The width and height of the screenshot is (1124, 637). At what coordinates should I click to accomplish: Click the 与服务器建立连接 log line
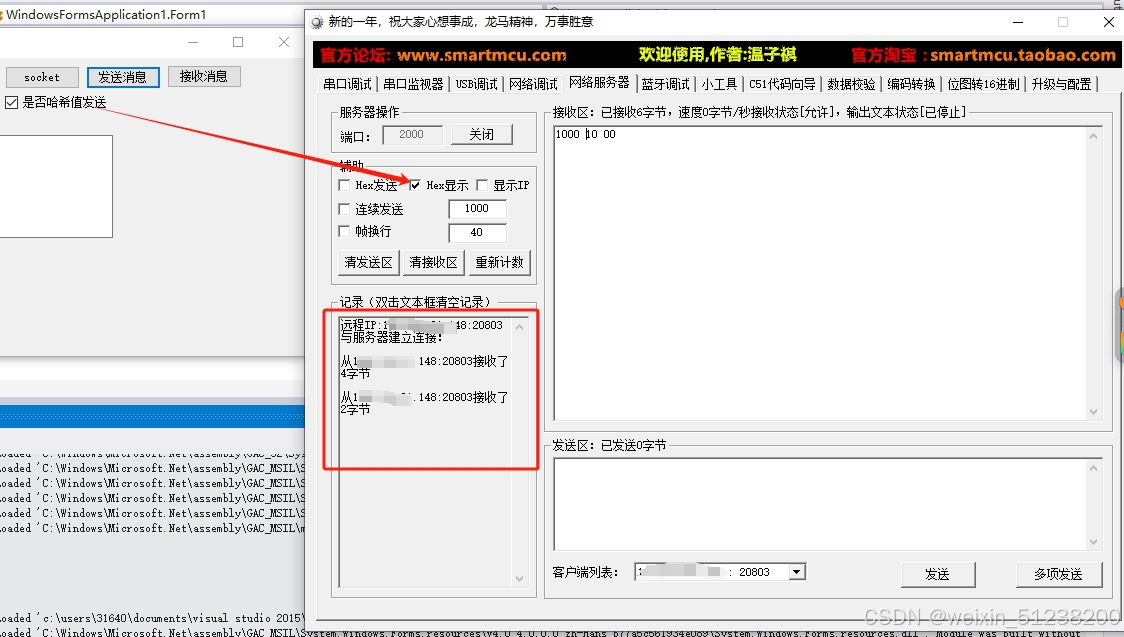click(391, 337)
